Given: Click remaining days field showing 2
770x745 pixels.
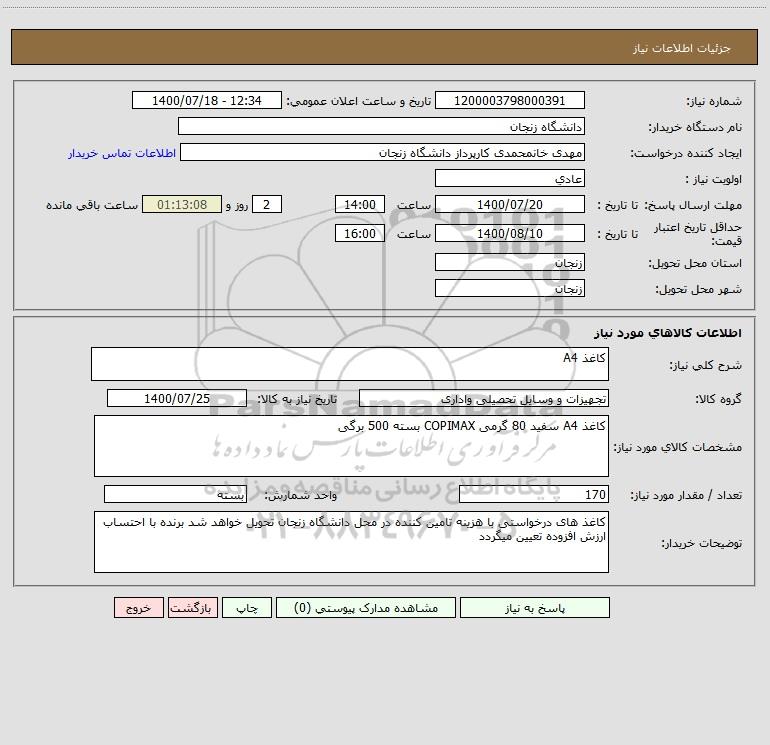Looking at the screenshot, I should tap(267, 204).
